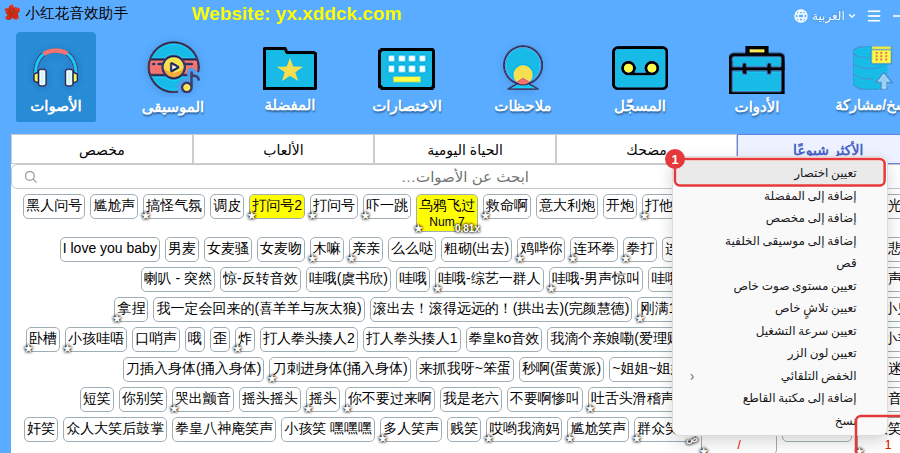The width and height of the screenshot is (900, 453).
Task: Choose إضافة إلى موسيقى الخلفية entry
Action: 779,241
